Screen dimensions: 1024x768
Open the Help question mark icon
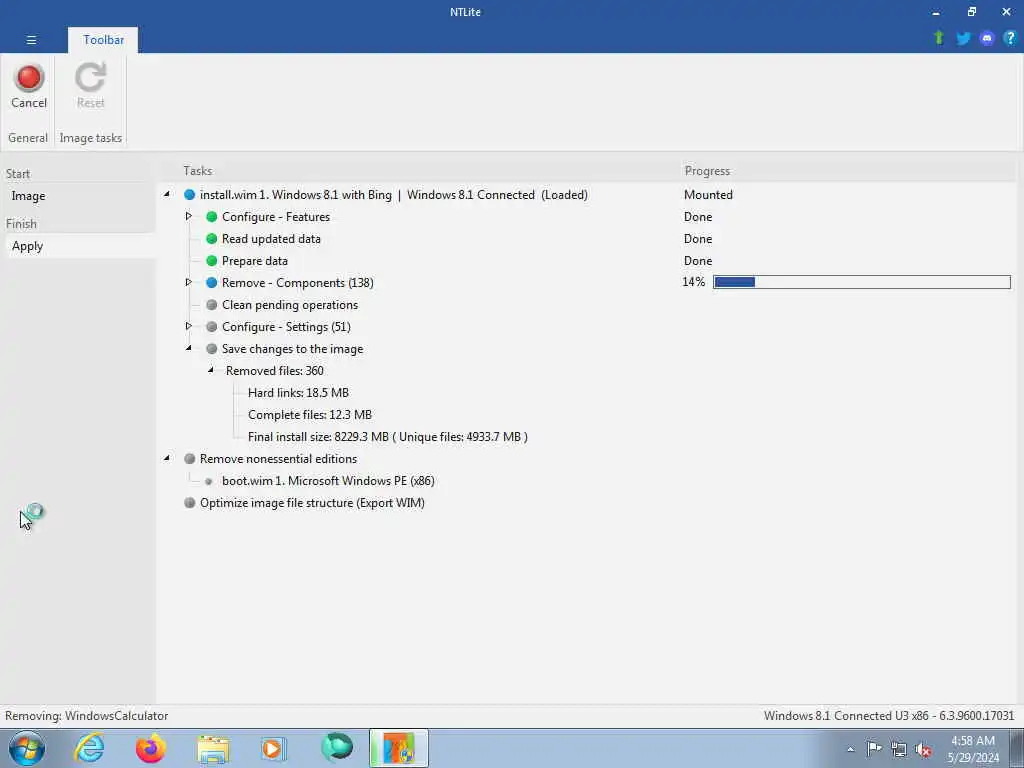click(x=1010, y=38)
